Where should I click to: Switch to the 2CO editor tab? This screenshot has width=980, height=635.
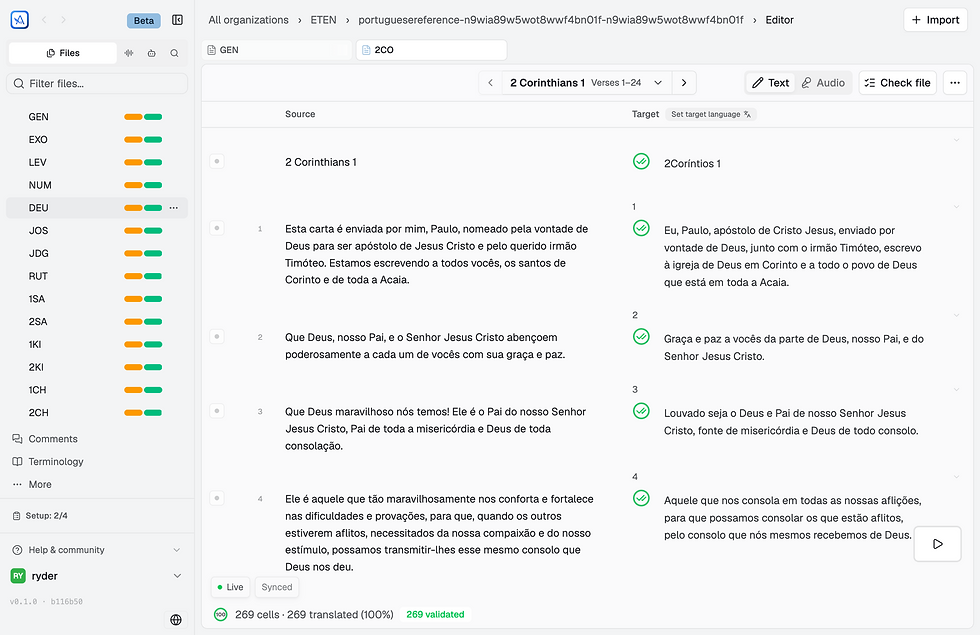(x=431, y=50)
